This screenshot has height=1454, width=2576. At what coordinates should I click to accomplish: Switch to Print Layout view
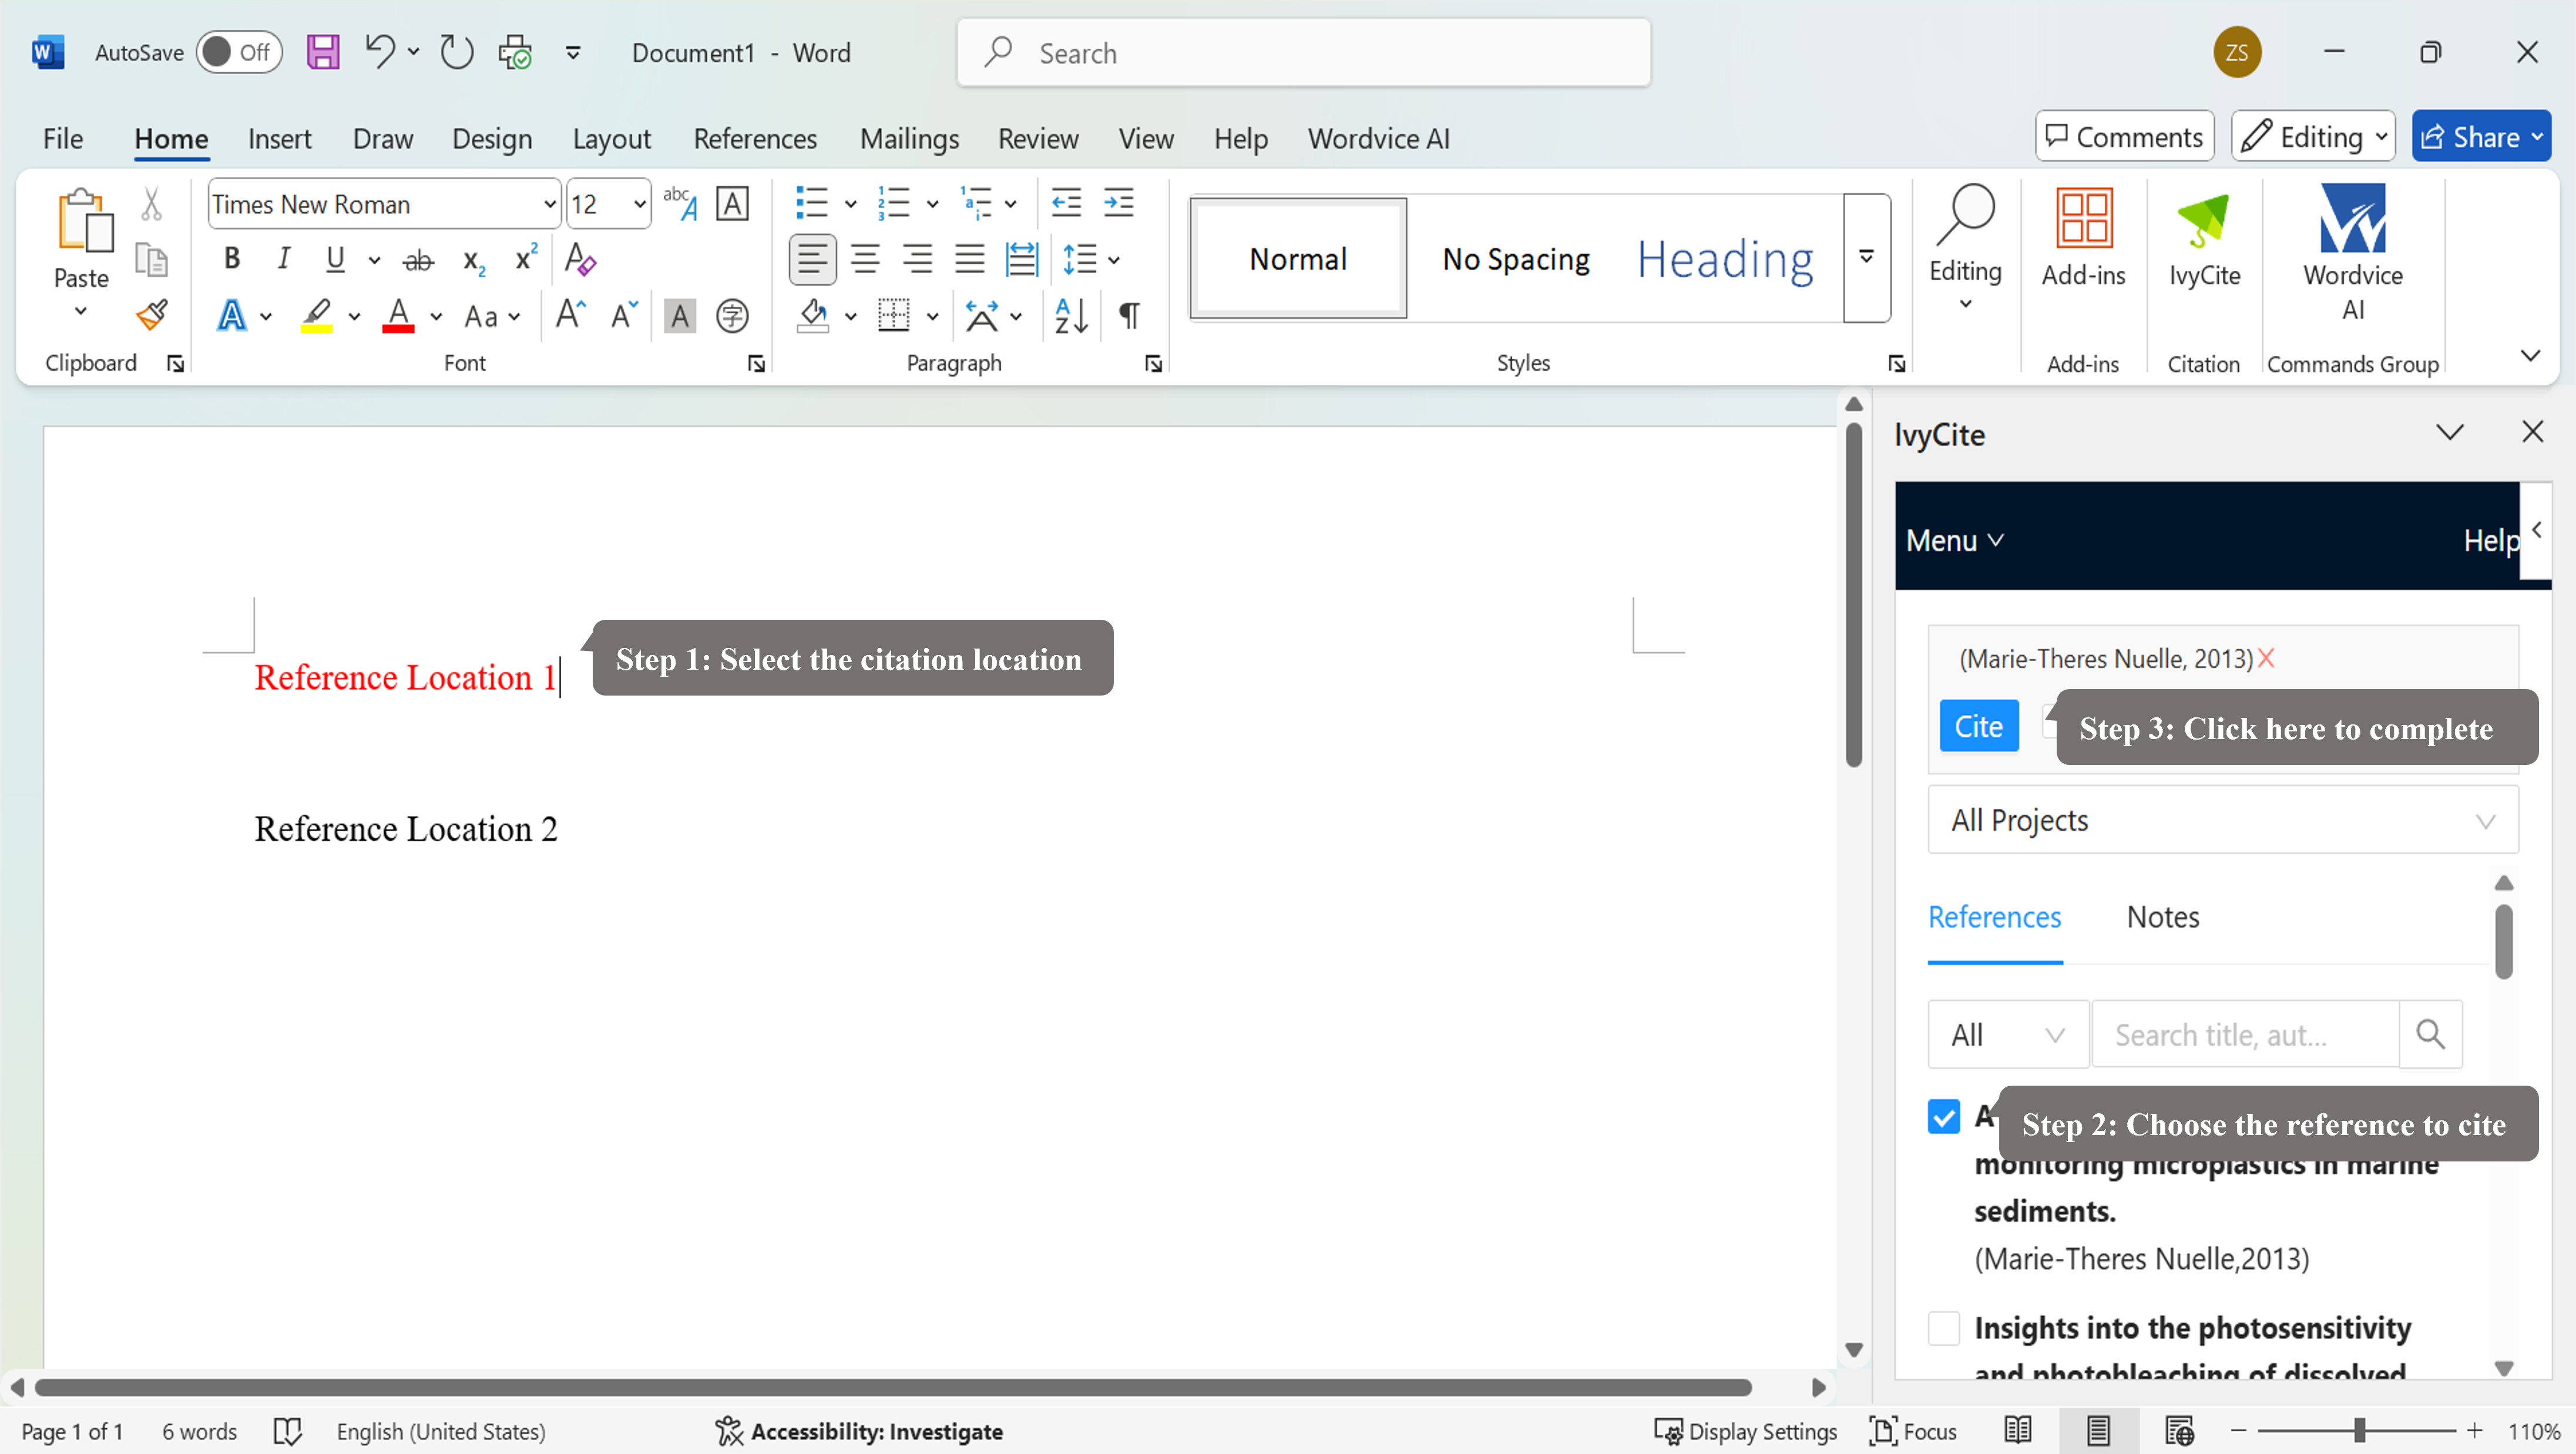coord(2098,1431)
